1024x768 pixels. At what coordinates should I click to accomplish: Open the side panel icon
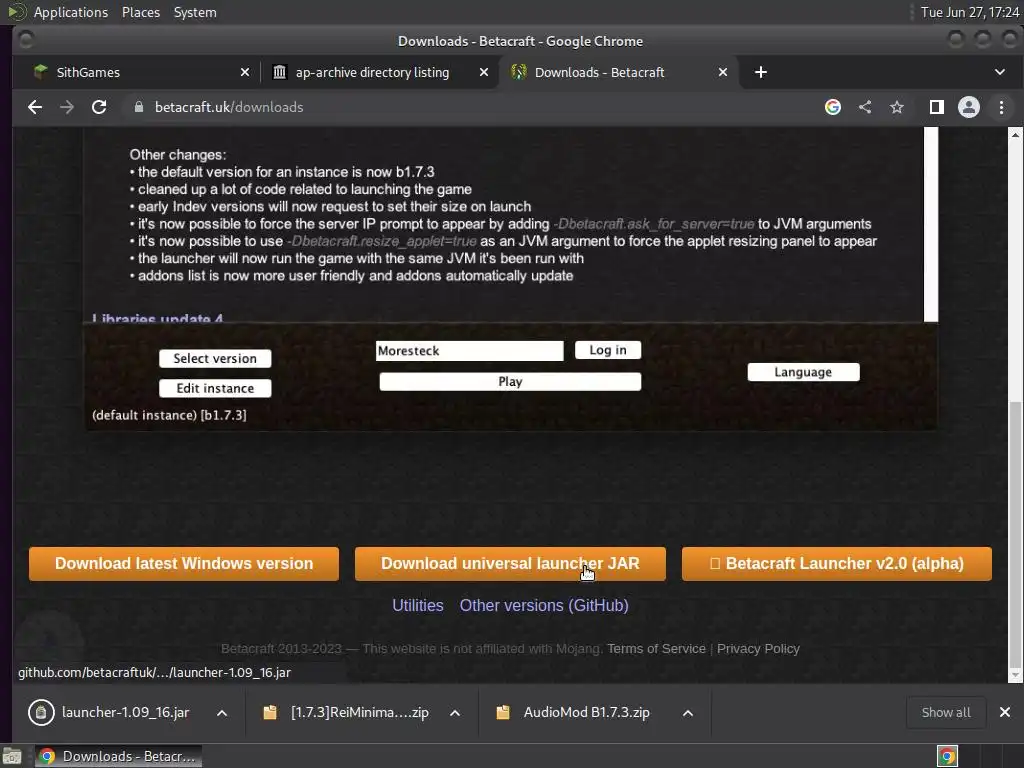click(x=936, y=107)
